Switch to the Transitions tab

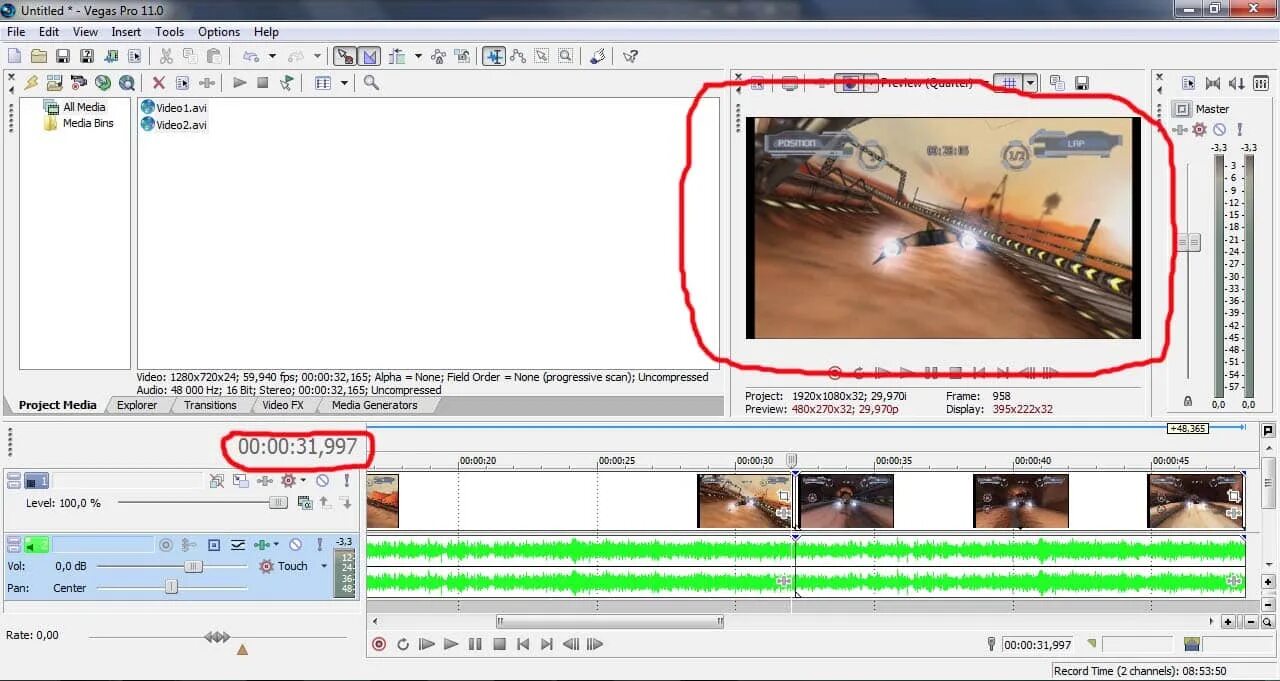point(210,405)
